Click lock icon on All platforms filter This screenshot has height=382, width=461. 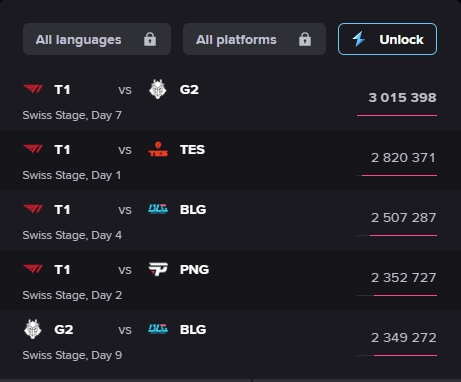[305, 39]
